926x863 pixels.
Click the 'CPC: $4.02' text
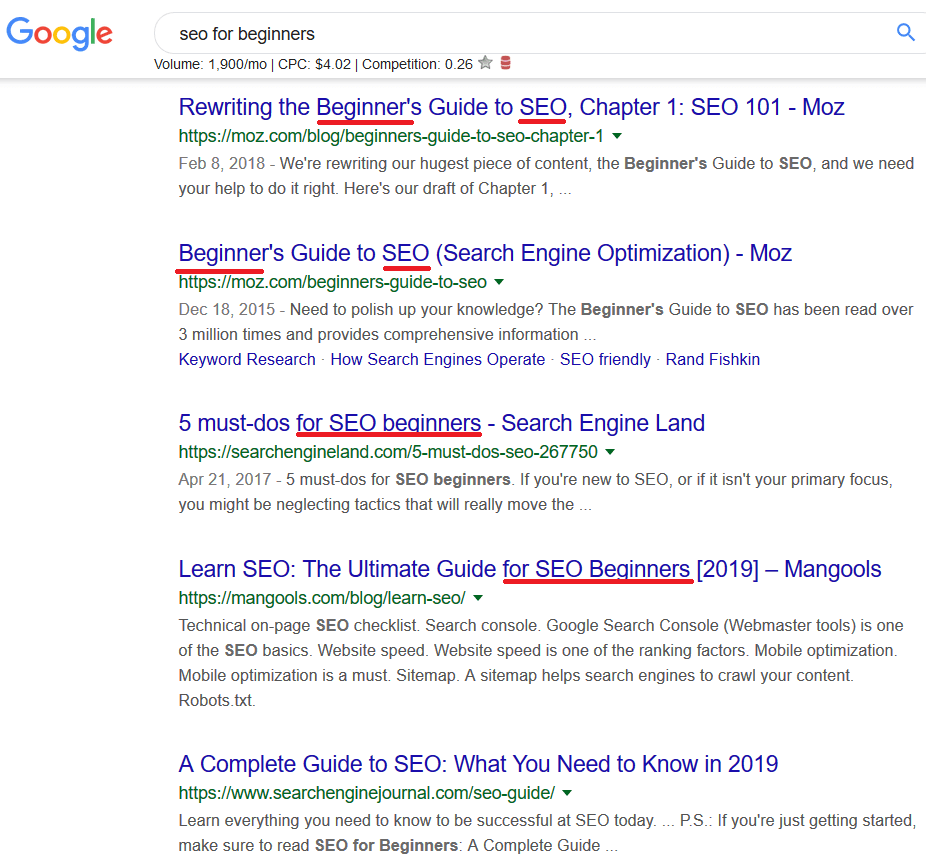click(x=314, y=64)
